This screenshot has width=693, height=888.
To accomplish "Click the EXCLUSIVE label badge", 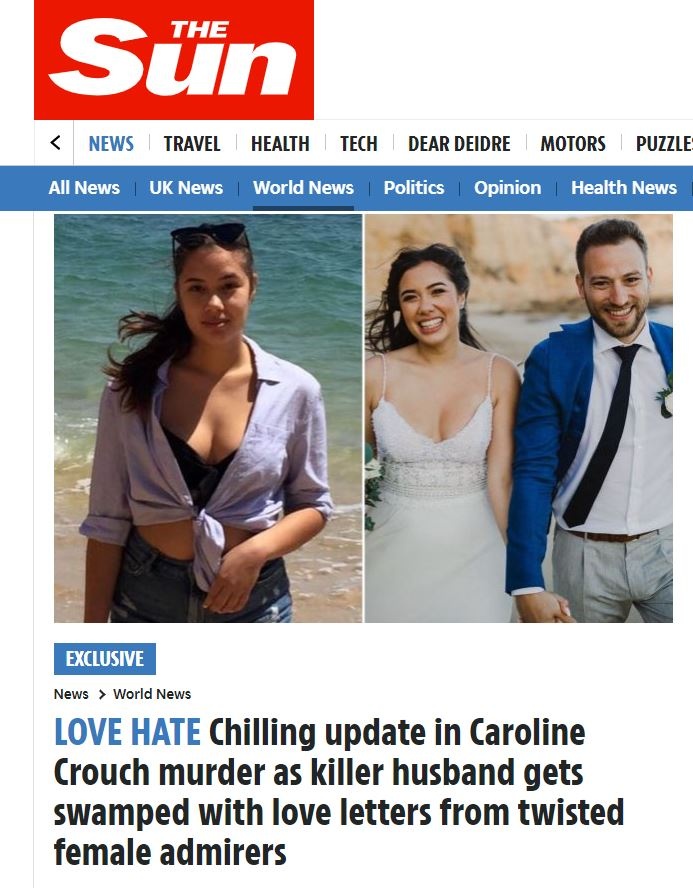I will coord(105,659).
